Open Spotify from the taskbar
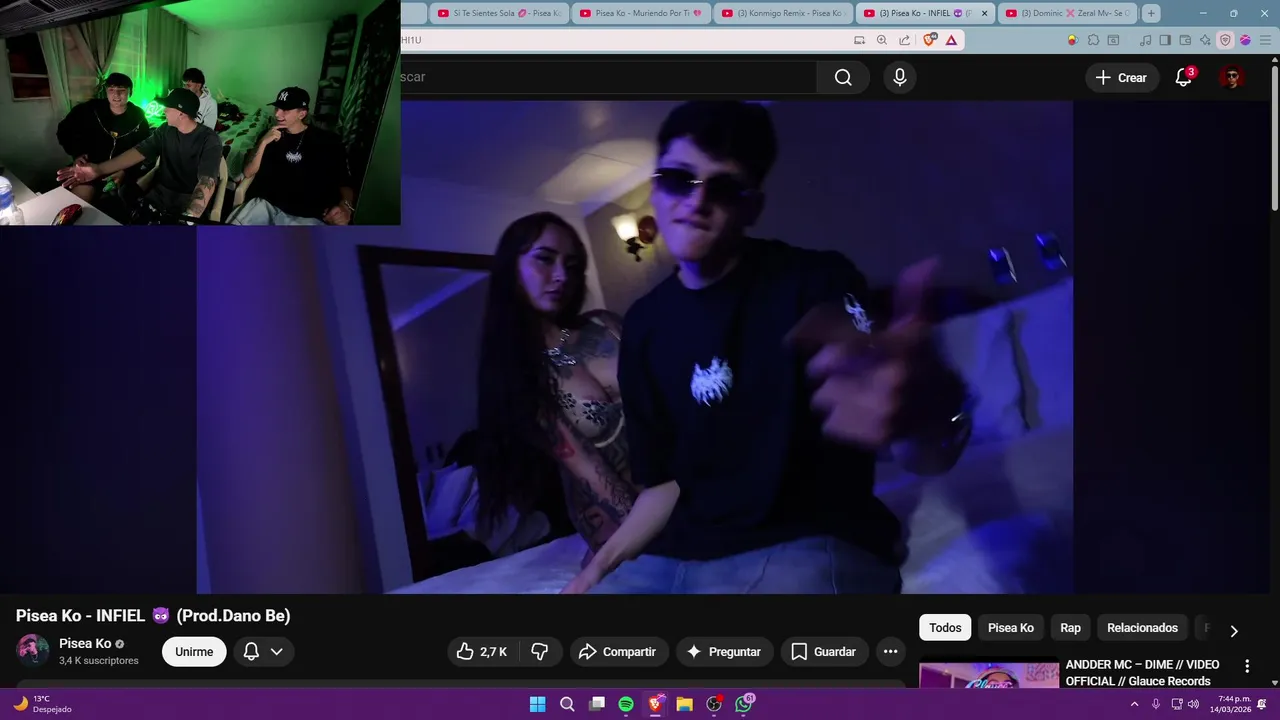1280x720 pixels. point(626,704)
